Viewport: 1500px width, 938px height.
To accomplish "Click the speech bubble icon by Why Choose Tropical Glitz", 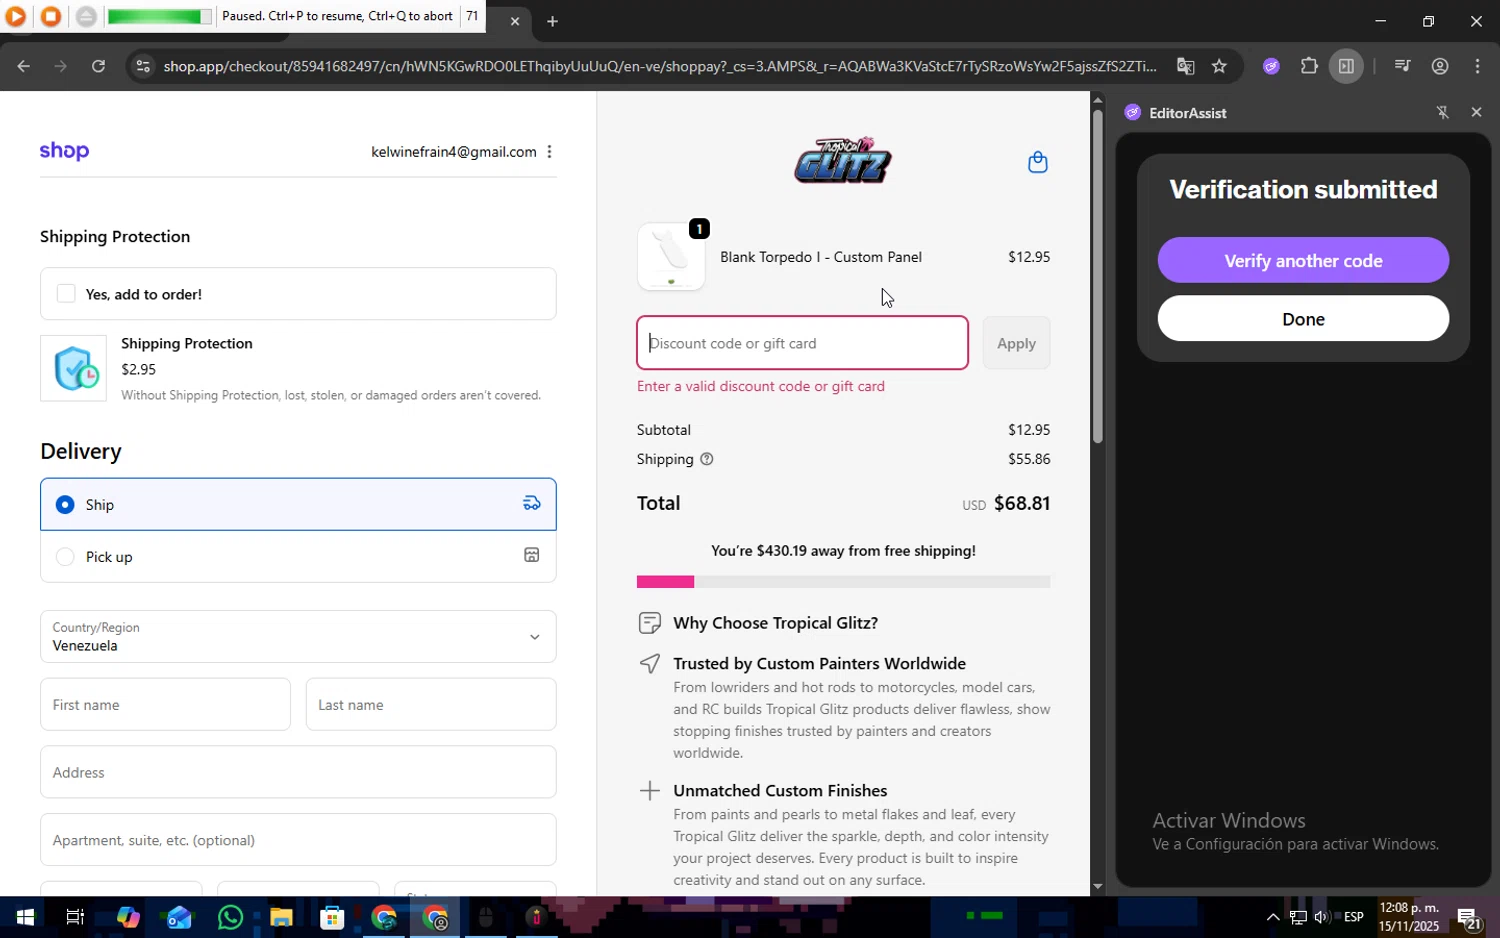I will 649,623.
